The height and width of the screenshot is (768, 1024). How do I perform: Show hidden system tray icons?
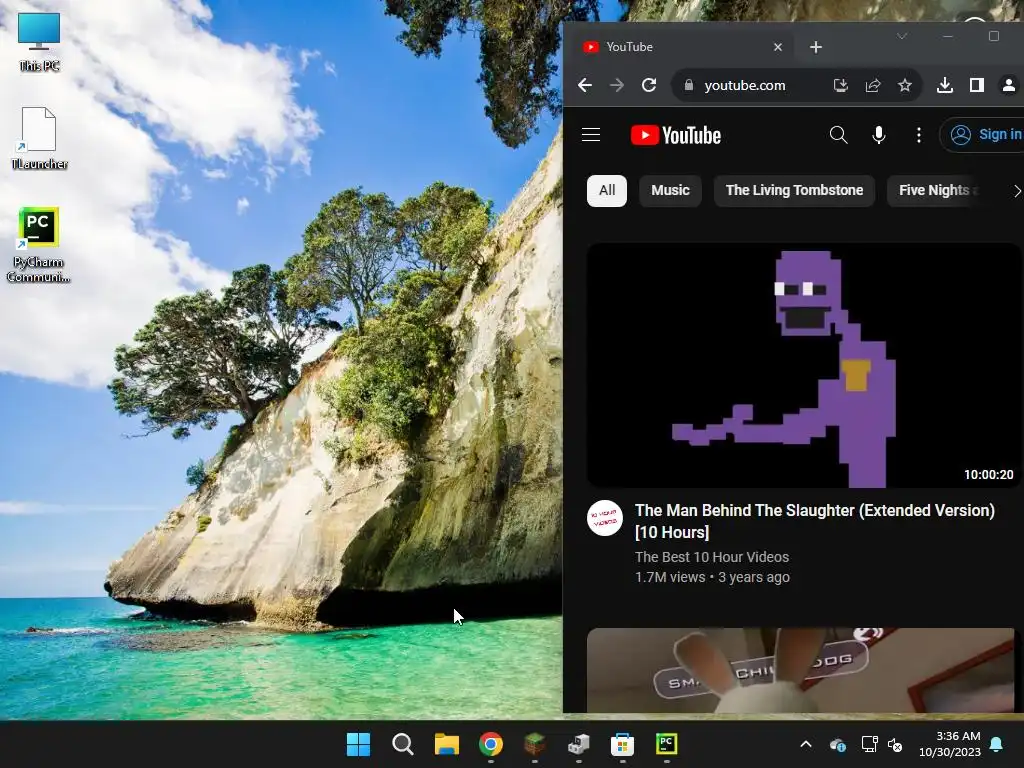tap(806, 744)
